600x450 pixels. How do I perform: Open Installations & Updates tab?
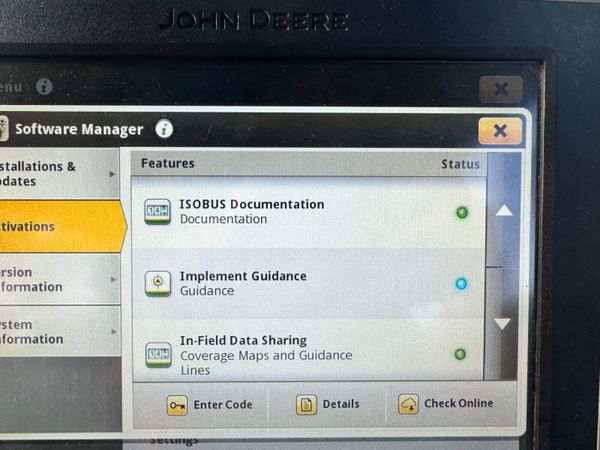[x=60, y=174]
